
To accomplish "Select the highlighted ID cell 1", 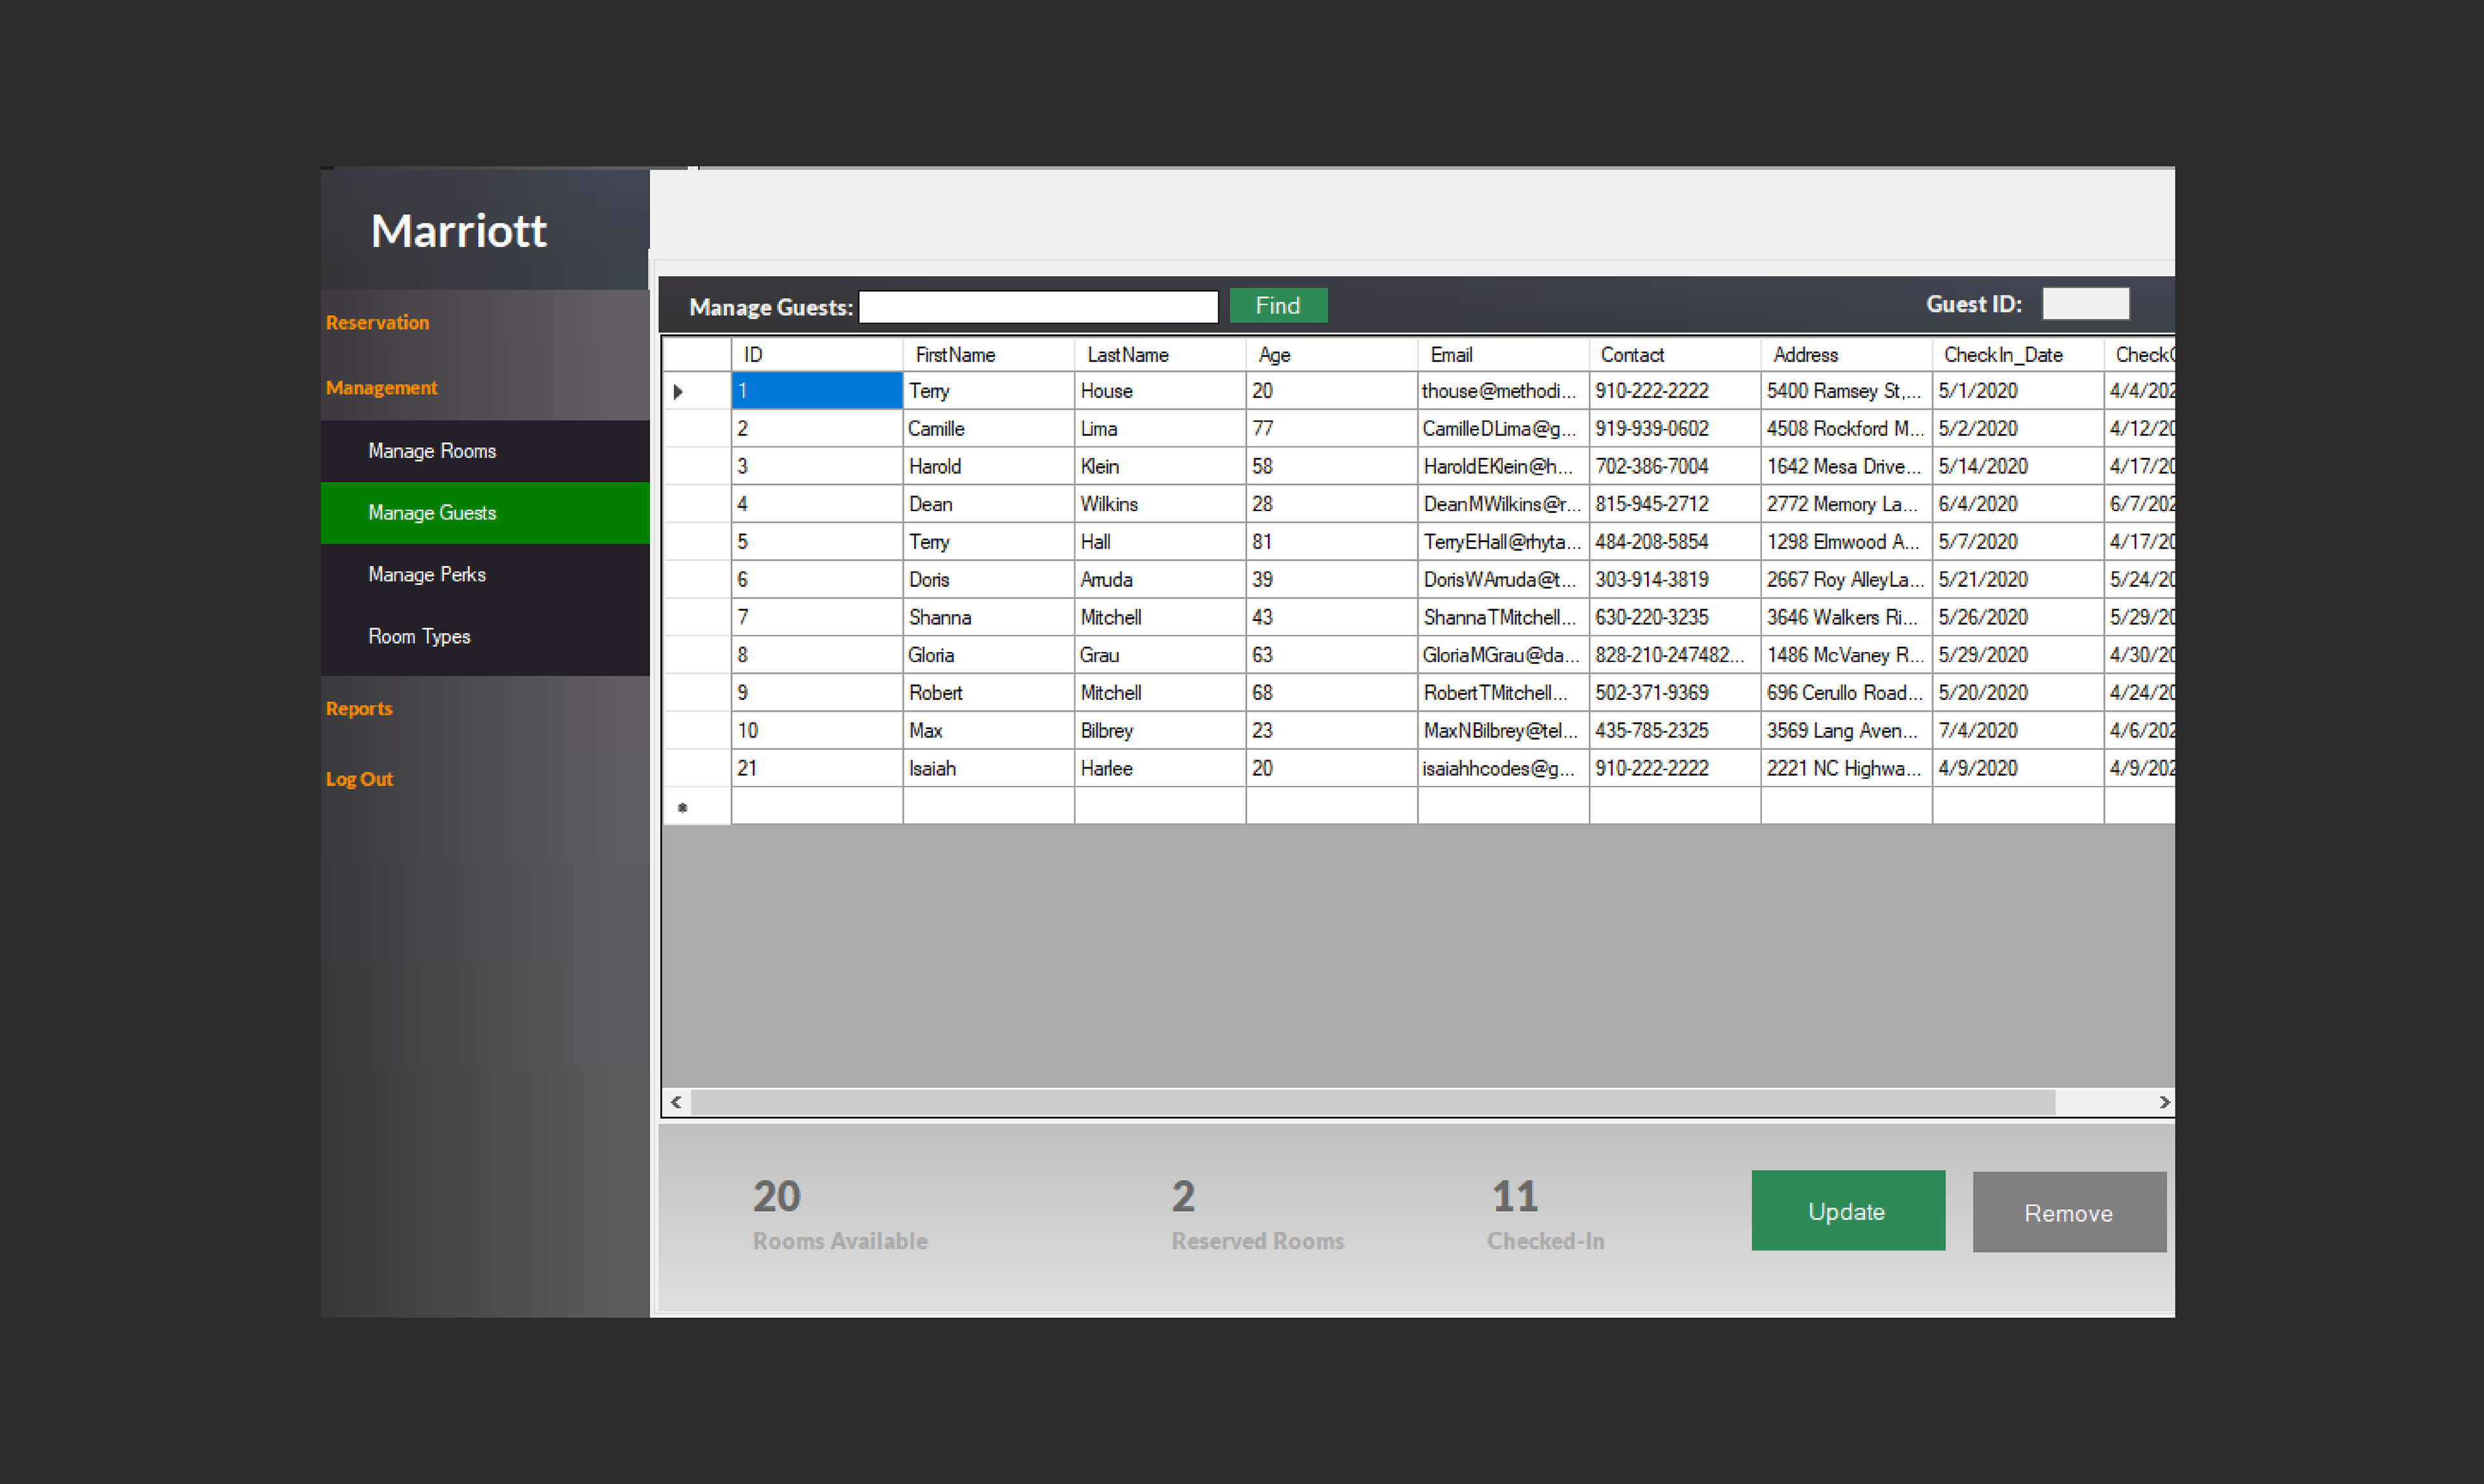I will (817, 391).
